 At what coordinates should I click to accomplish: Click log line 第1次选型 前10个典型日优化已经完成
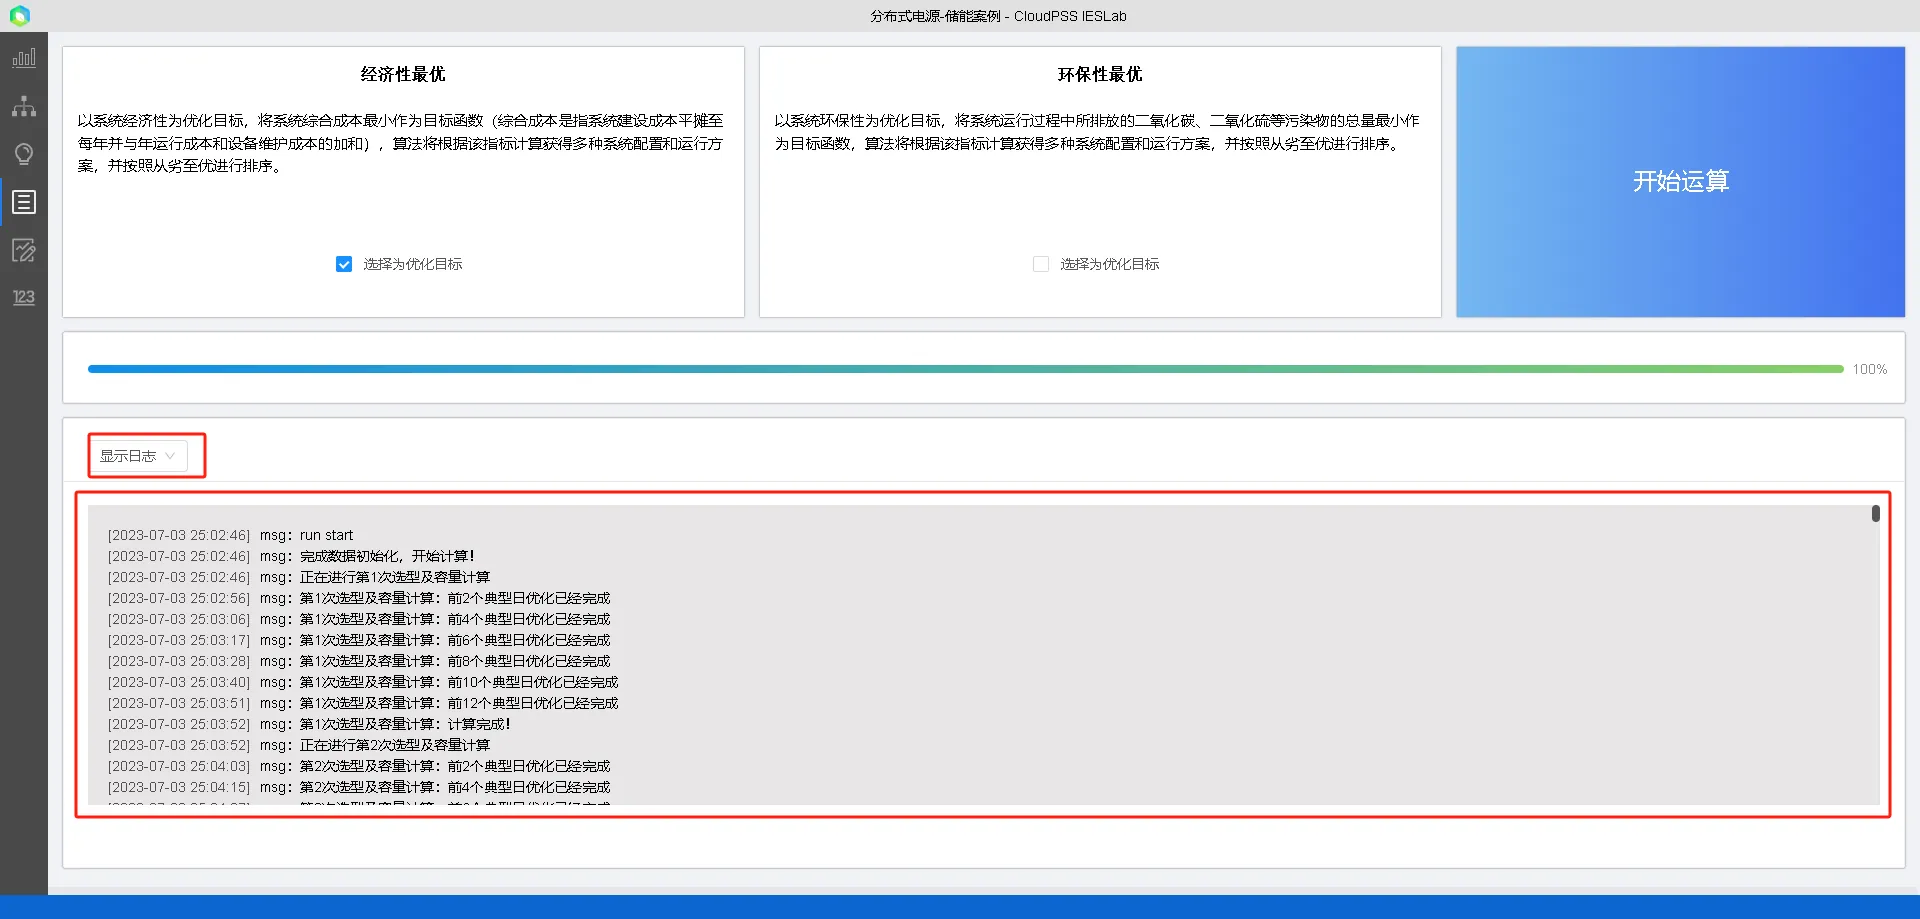pyautogui.click(x=363, y=682)
